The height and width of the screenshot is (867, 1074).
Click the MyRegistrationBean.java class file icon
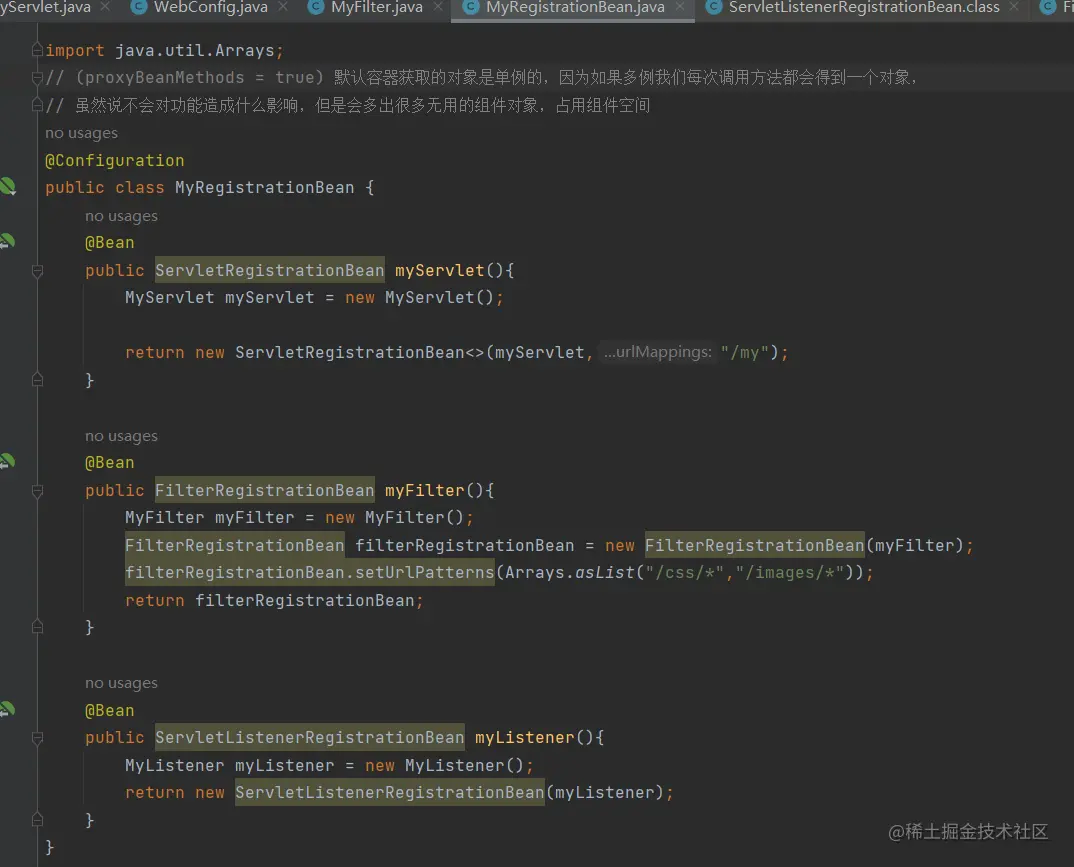click(x=471, y=8)
